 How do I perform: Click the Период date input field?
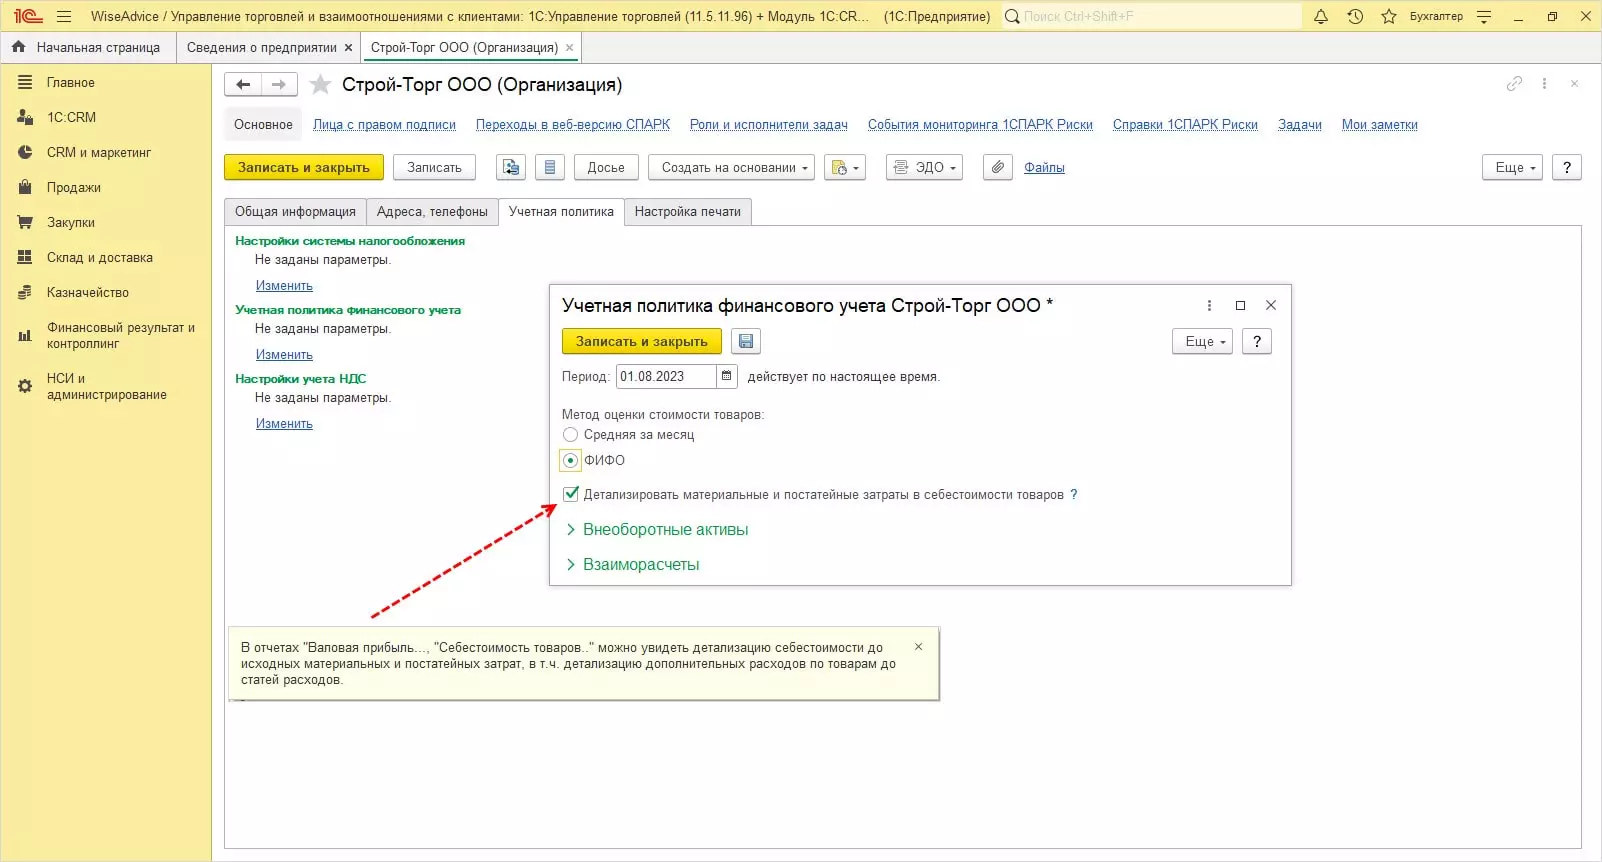pyautogui.click(x=666, y=376)
